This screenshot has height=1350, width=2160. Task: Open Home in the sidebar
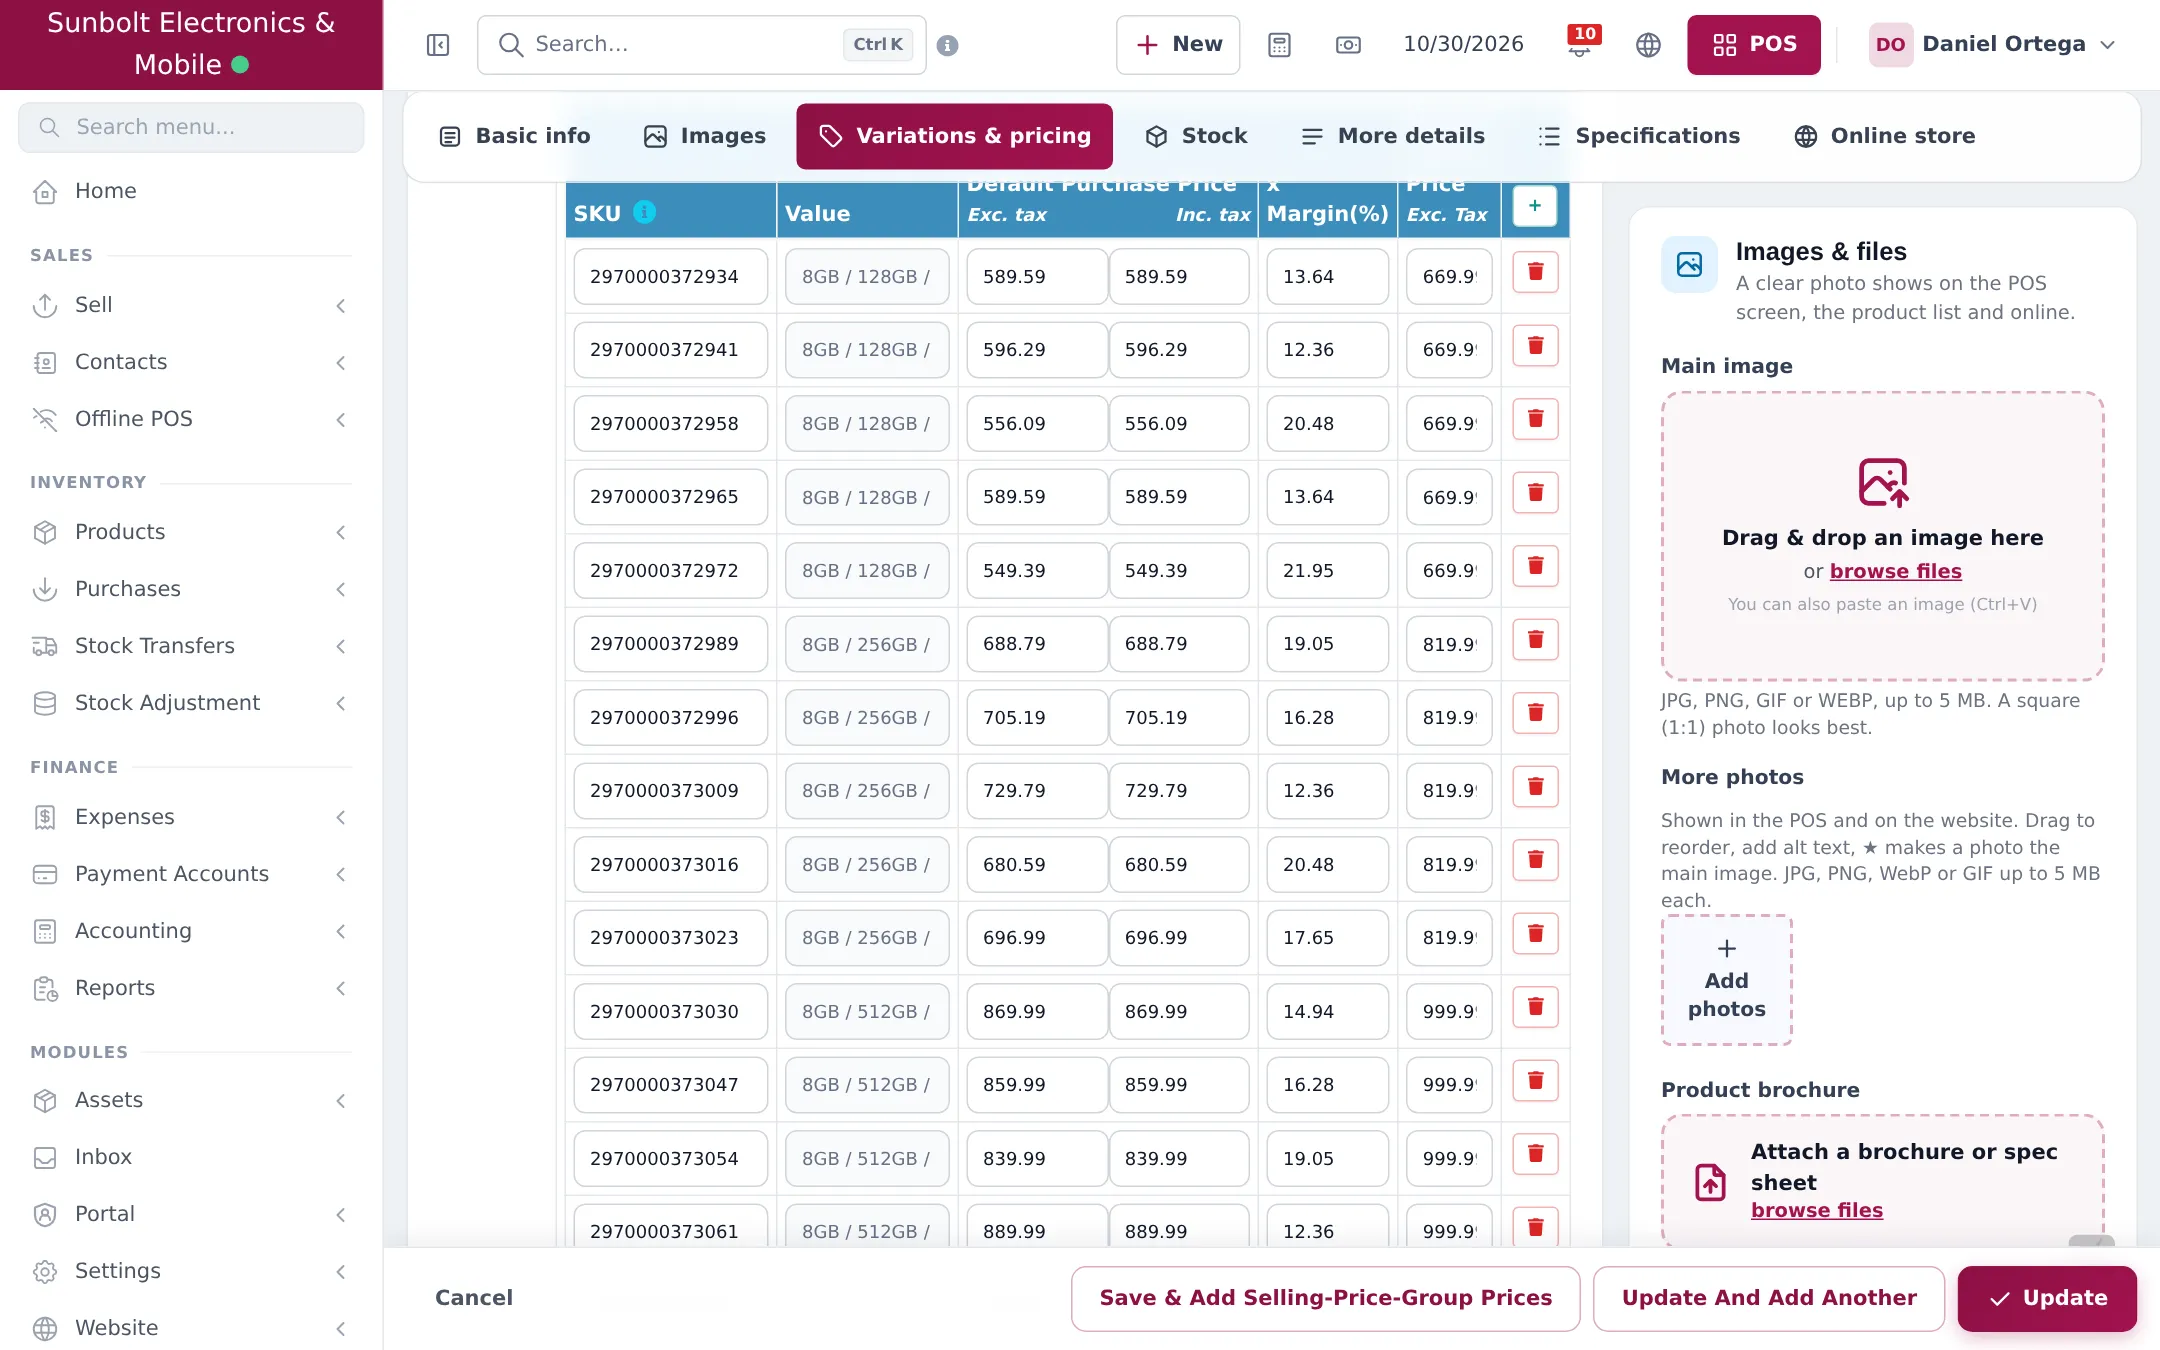(191, 191)
